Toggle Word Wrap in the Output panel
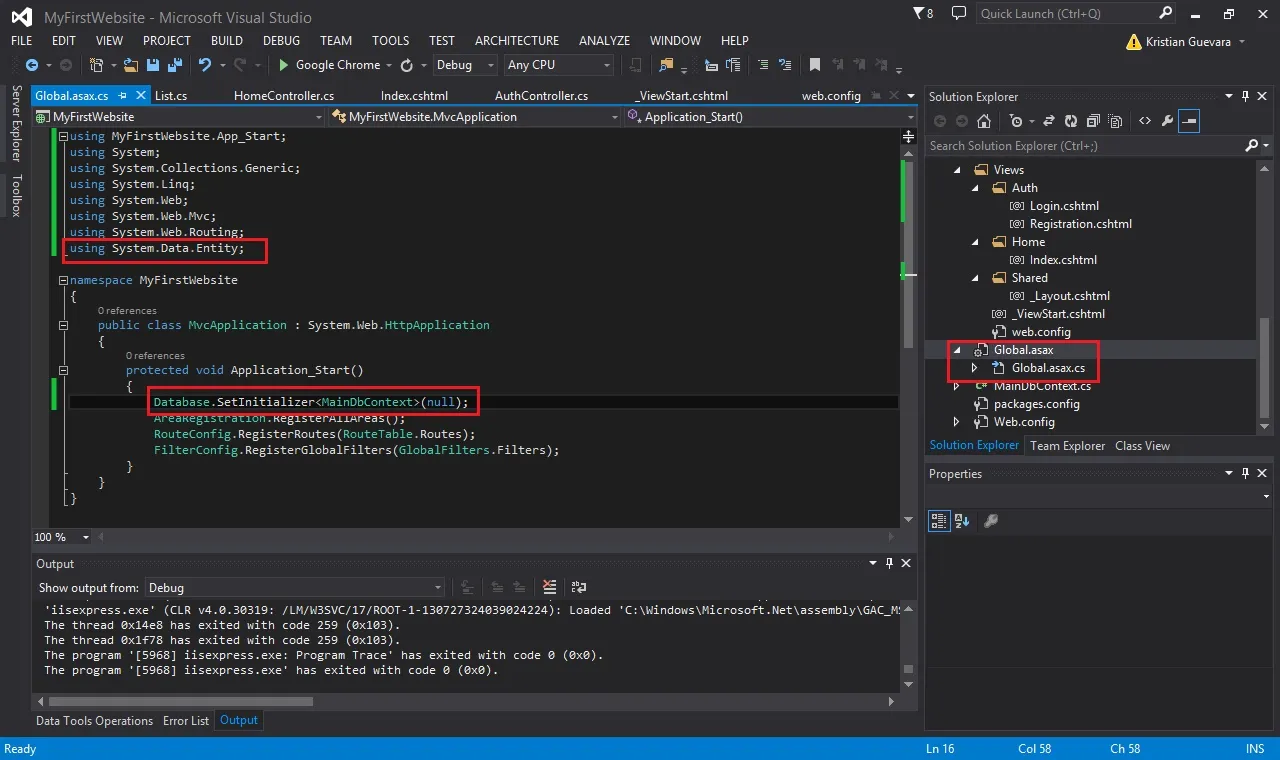The image size is (1280, 760). pos(578,587)
